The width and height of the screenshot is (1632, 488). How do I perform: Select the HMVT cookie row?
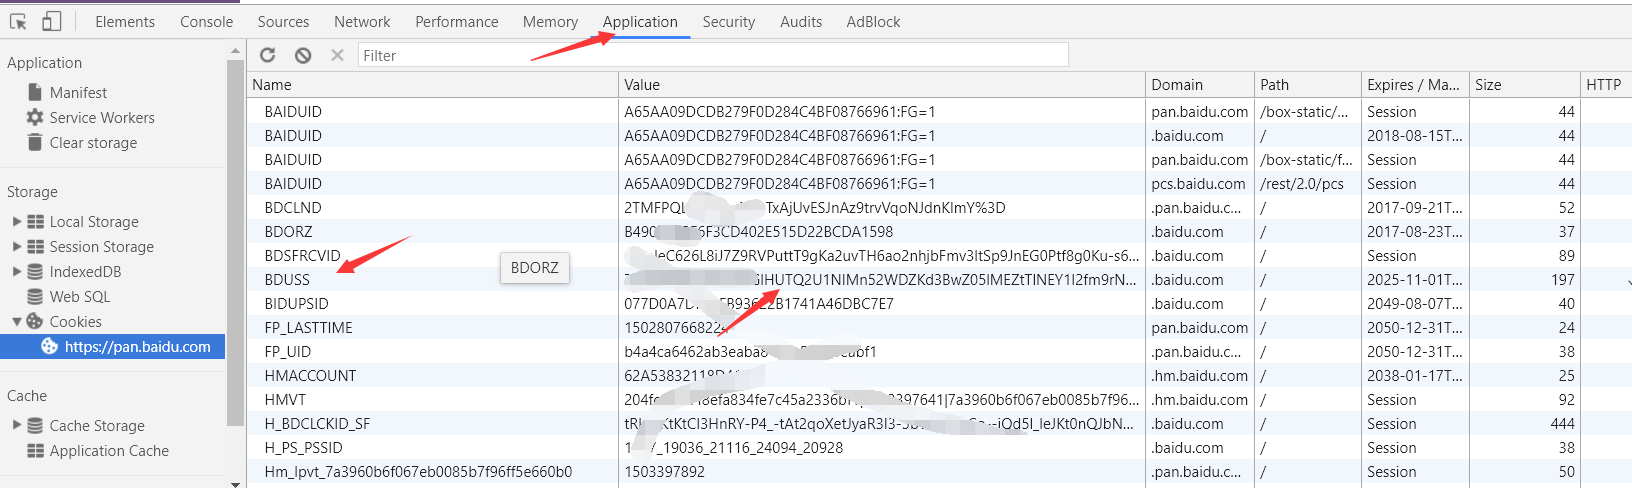click(939, 400)
